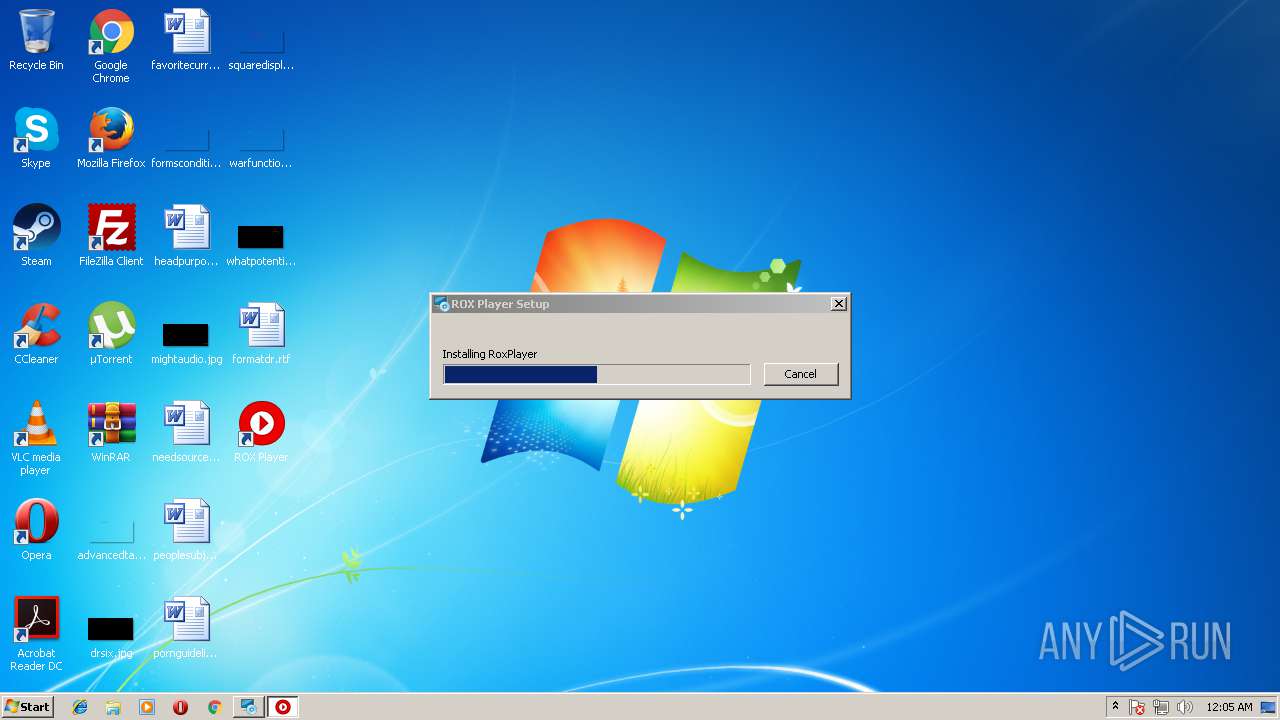Viewport: 1280px width, 720px height.
Task: Select the needsource... Word document
Action: pyautogui.click(x=186, y=432)
